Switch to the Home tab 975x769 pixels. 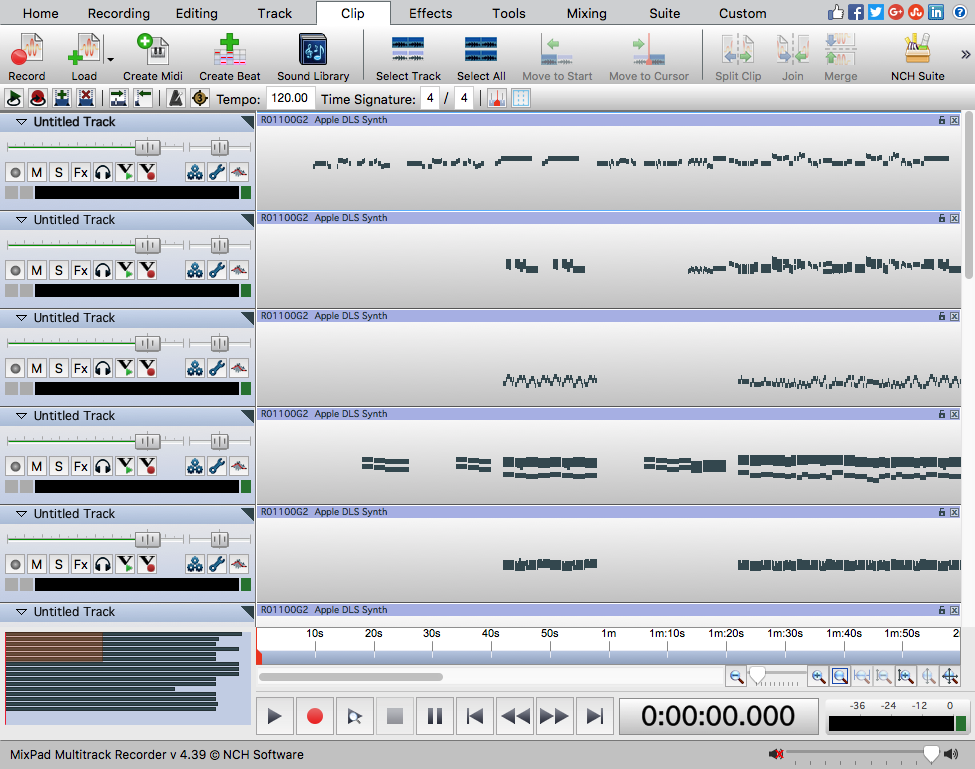click(x=40, y=13)
